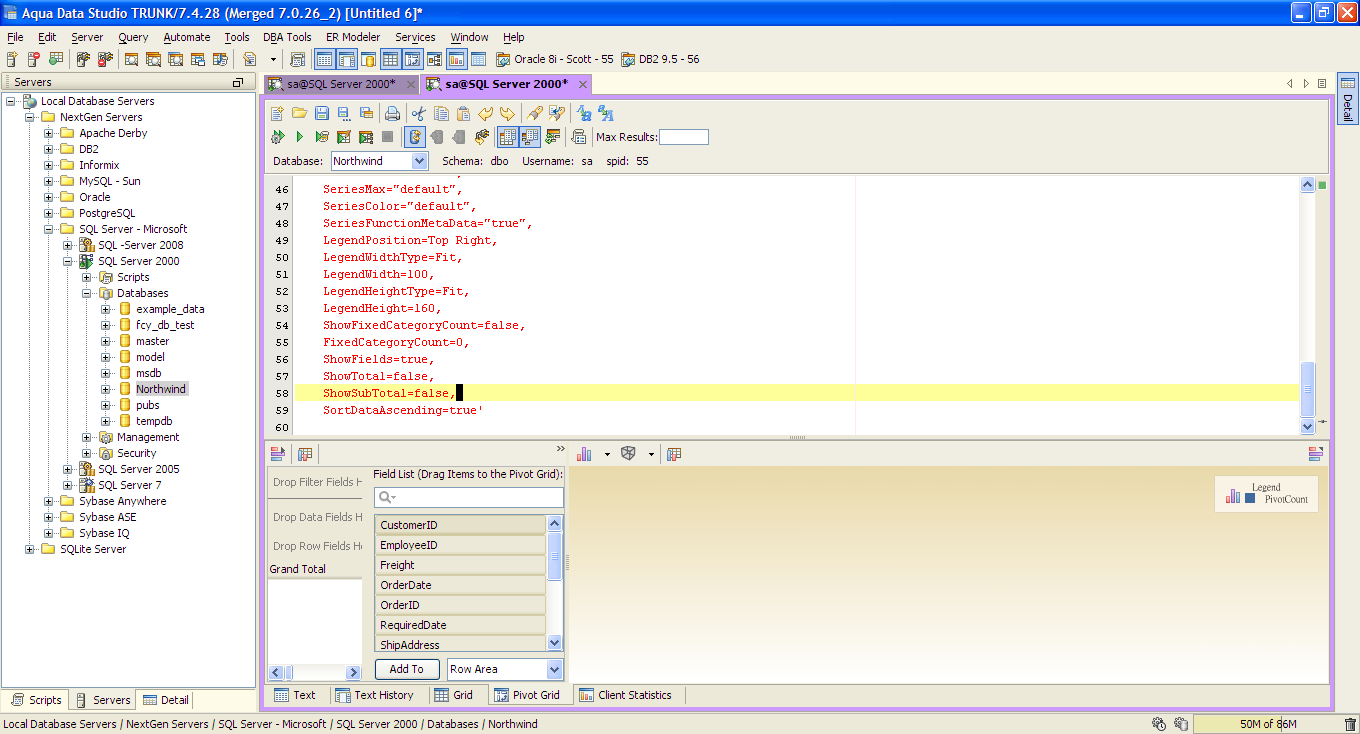The width and height of the screenshot is (1360, 734).
Task: Click the Execute green play icon
Action: [x=299, y=137]
